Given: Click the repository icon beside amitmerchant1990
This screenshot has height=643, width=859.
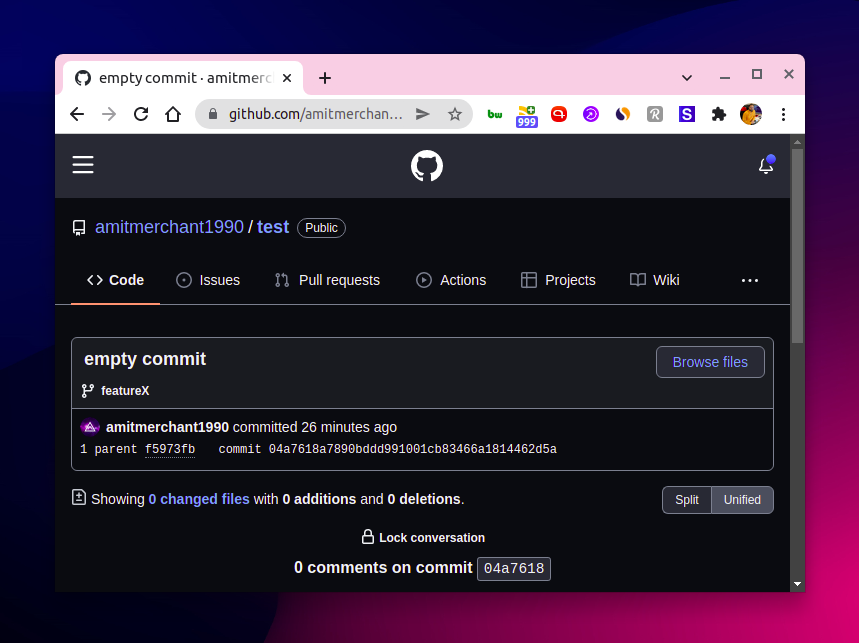Looking at the screenshot, I should (79, 228).
